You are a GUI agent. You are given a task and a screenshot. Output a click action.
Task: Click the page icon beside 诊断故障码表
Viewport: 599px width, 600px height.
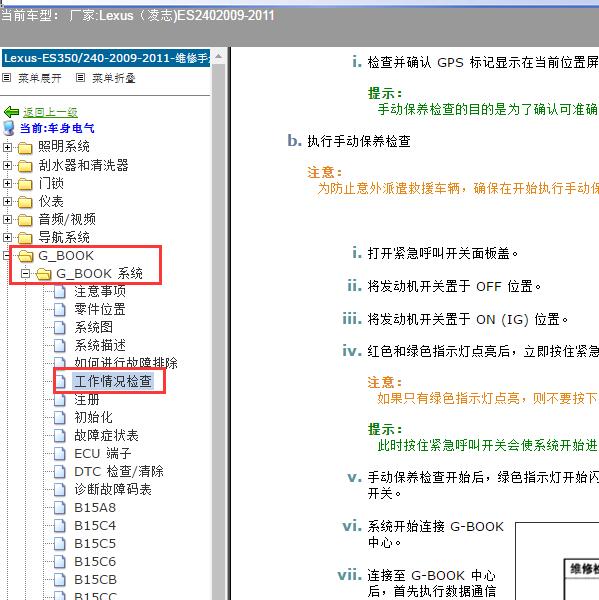coord(60,489)
